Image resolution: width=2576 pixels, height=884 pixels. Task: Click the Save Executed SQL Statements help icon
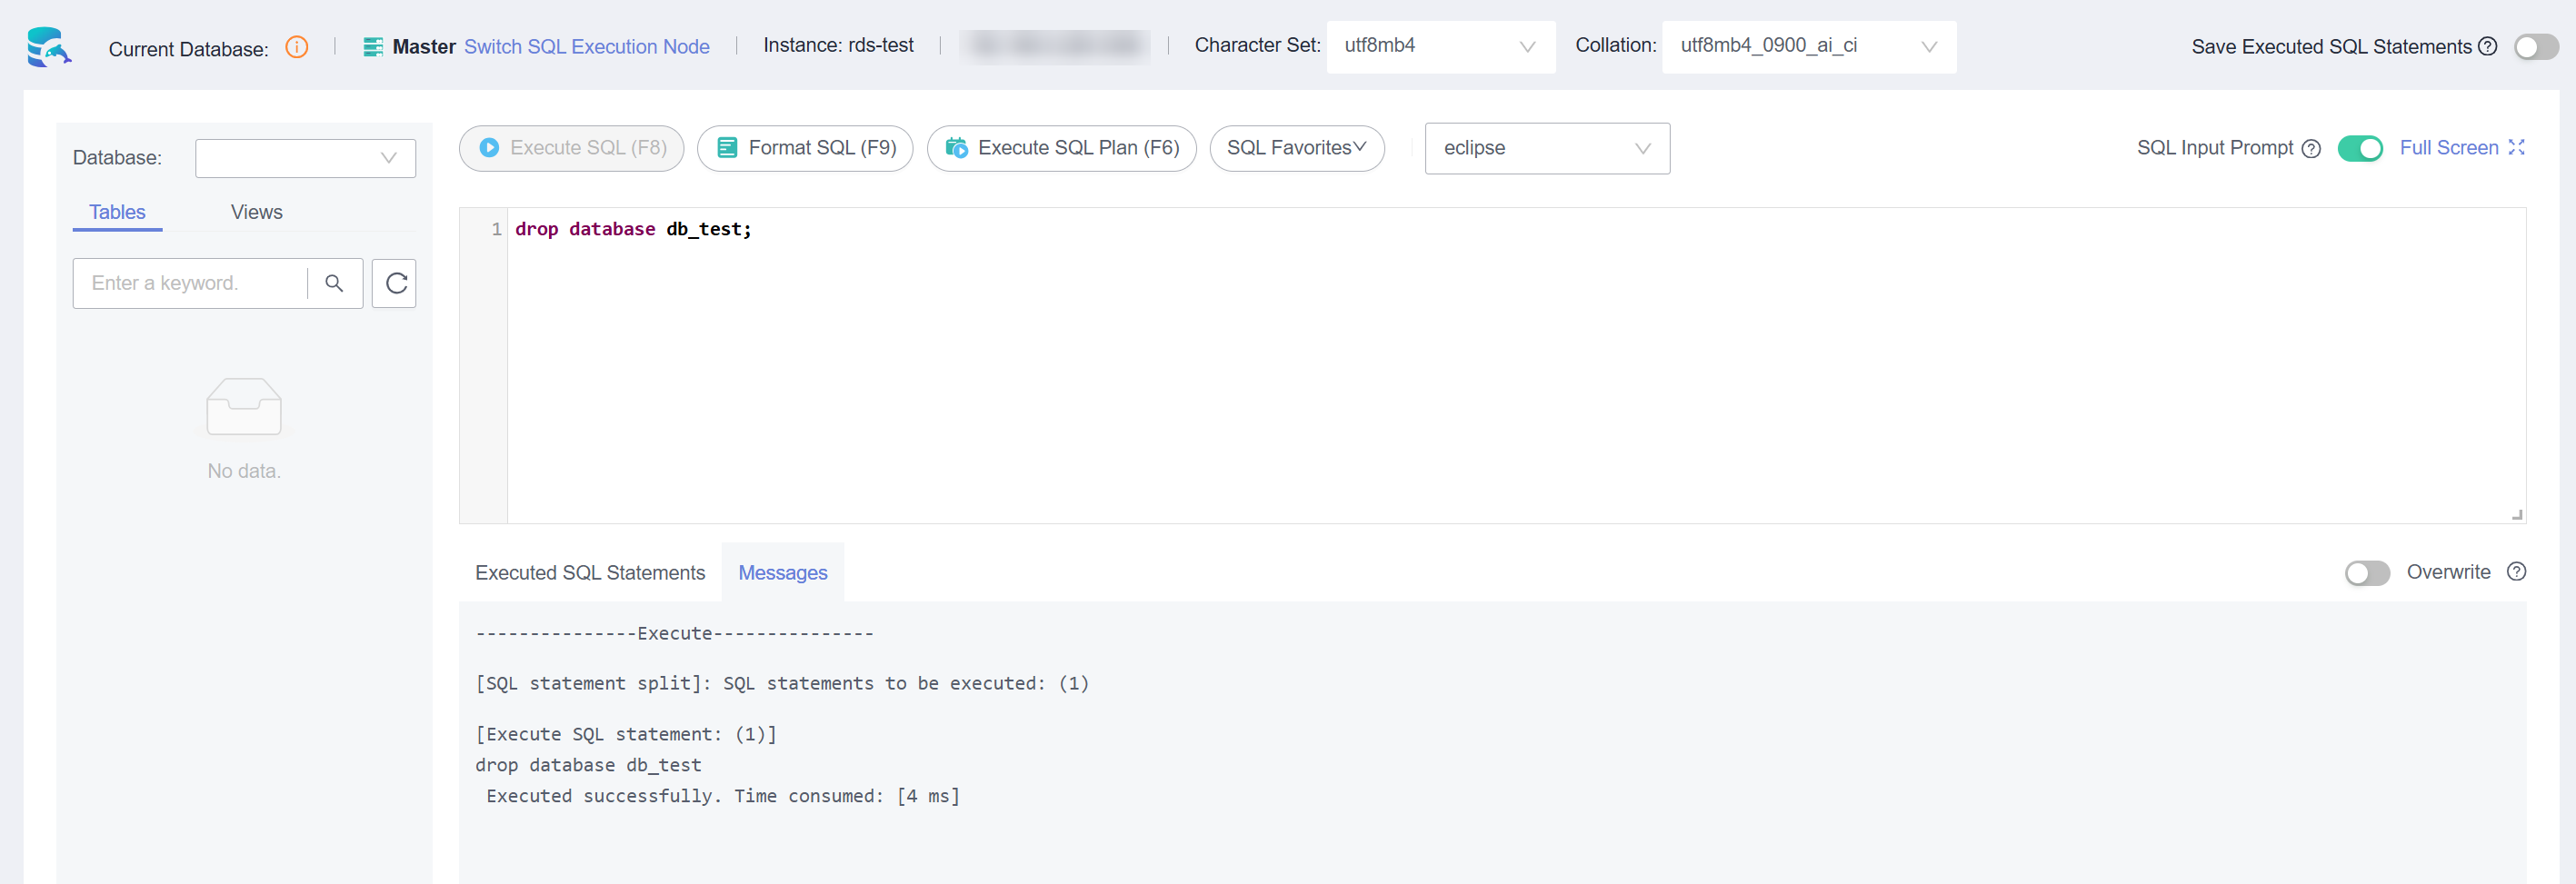tap(2488, 46)
